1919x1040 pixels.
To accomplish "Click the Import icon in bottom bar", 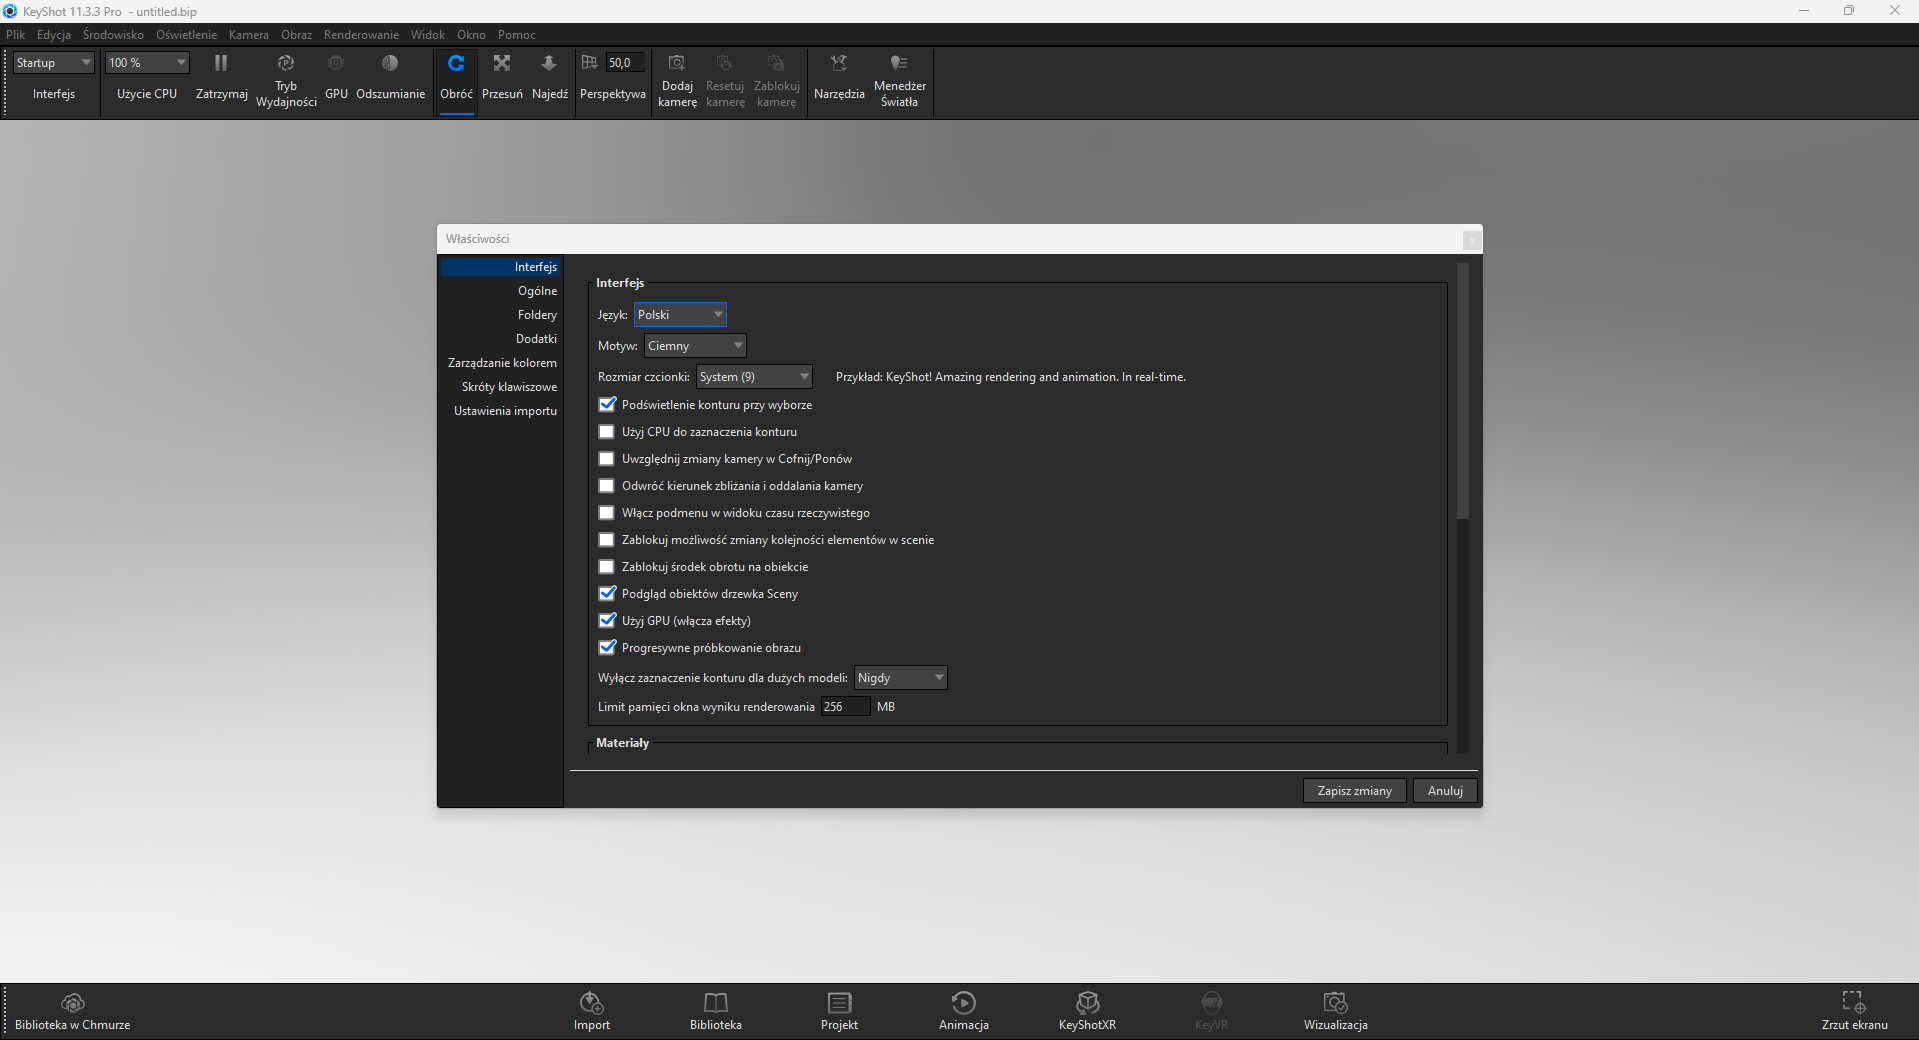I will [x=592, y=1002].
